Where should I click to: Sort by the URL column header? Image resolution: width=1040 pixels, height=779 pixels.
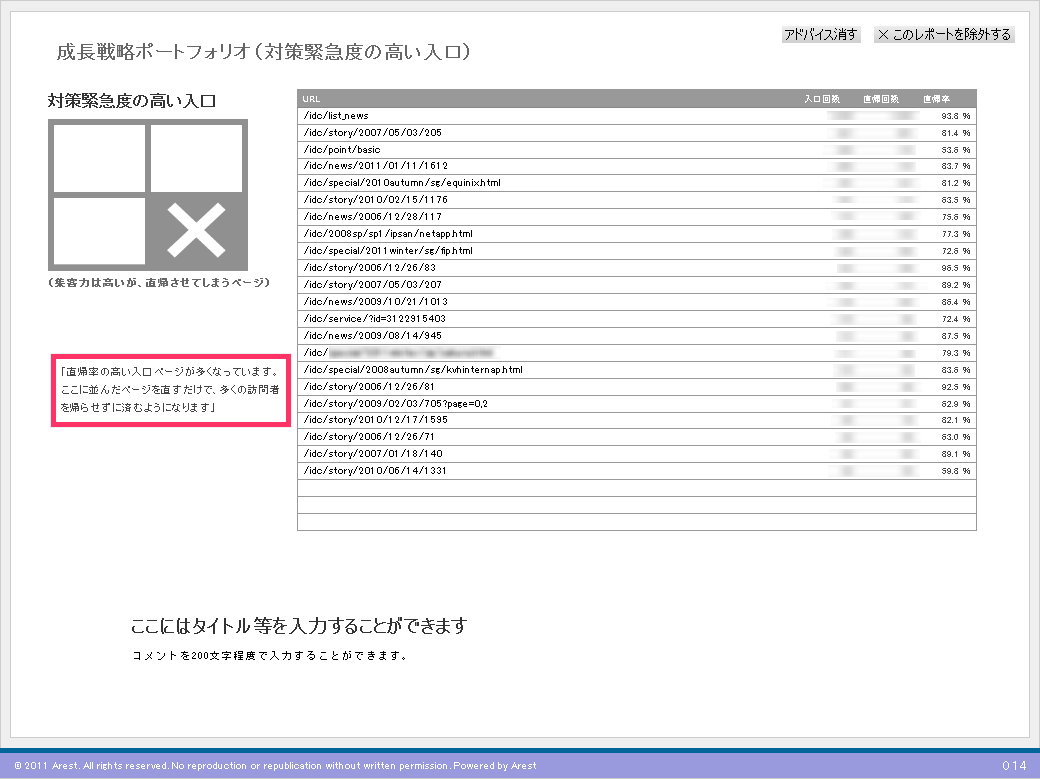pyautogui.click(x=311, y=99)
